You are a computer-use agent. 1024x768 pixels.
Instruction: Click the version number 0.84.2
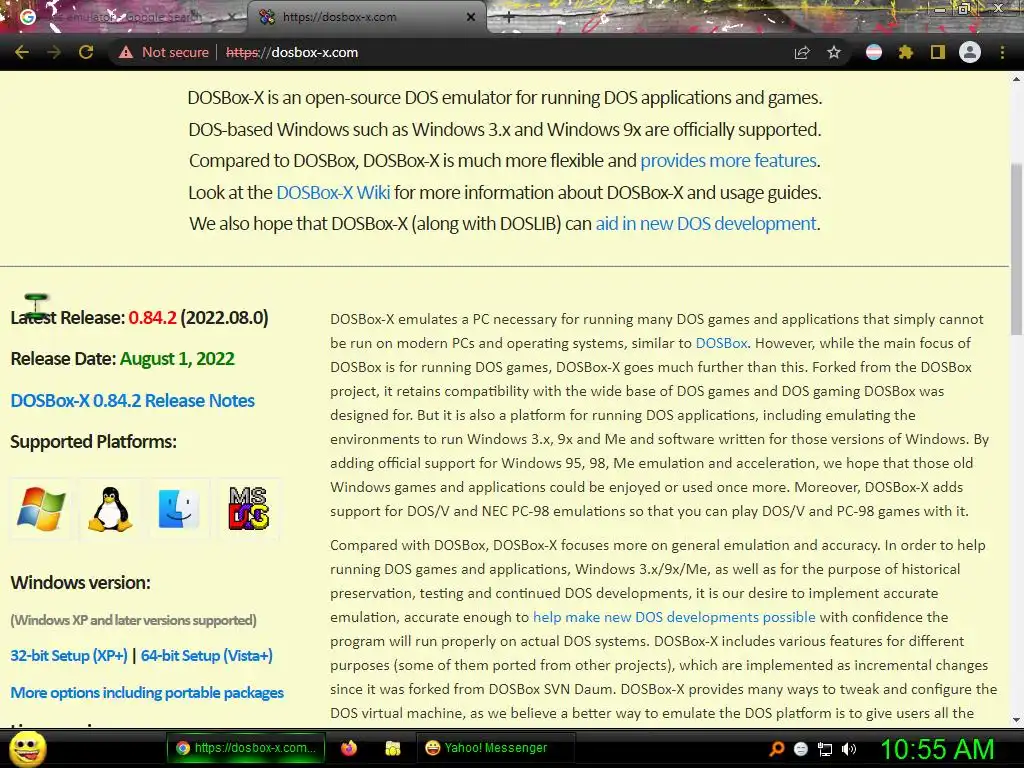pos(152,318)
